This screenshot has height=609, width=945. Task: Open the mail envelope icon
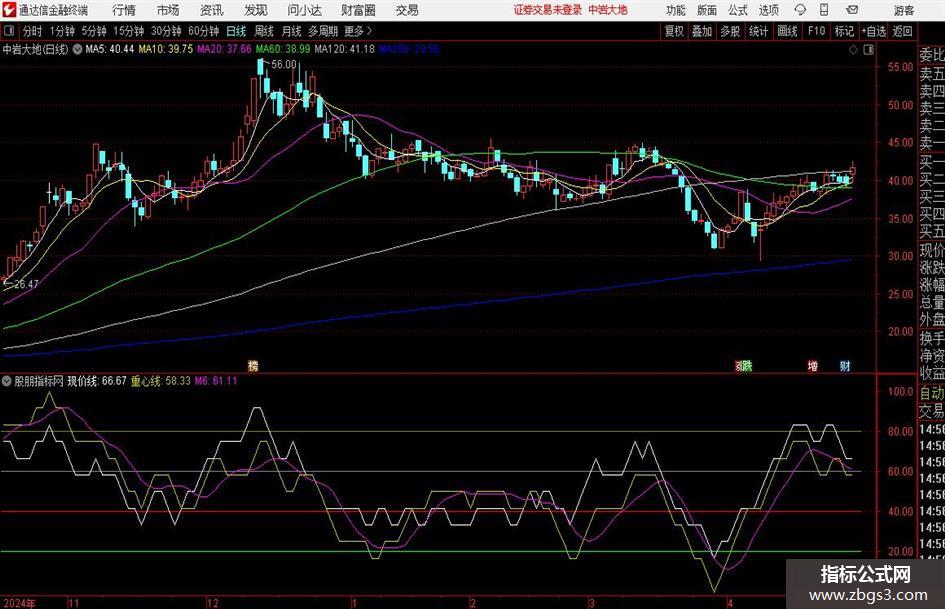(x=852, y=10)
